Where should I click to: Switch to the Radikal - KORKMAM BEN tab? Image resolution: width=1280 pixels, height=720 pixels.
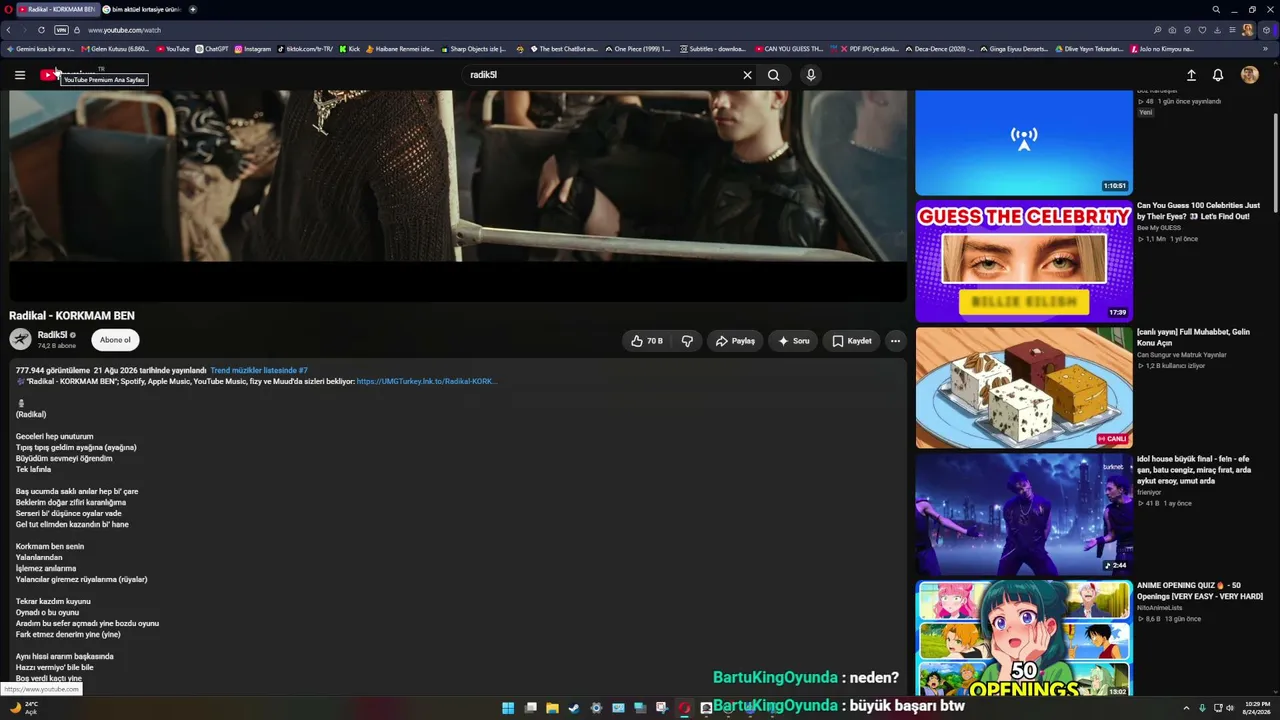[x=57, y=9]
